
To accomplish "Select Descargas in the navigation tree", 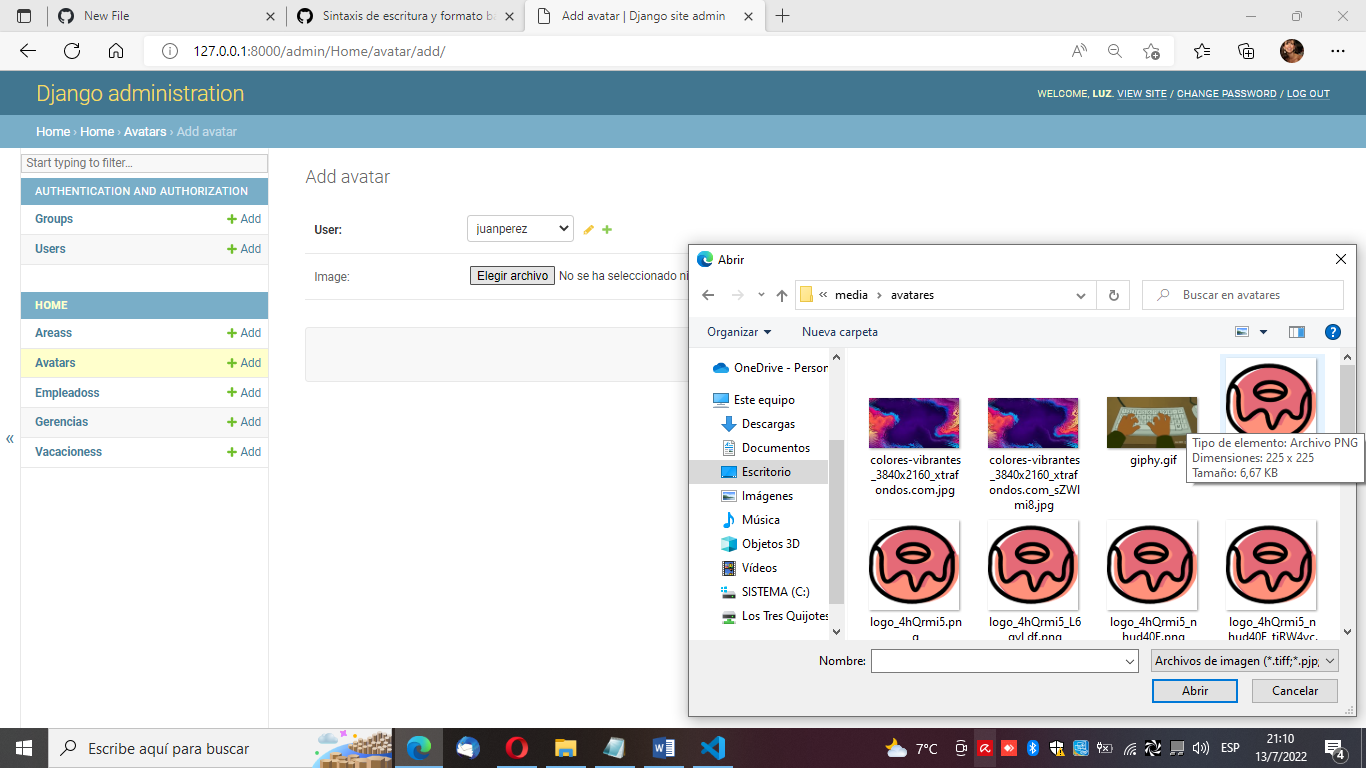I will coord(768,424).
